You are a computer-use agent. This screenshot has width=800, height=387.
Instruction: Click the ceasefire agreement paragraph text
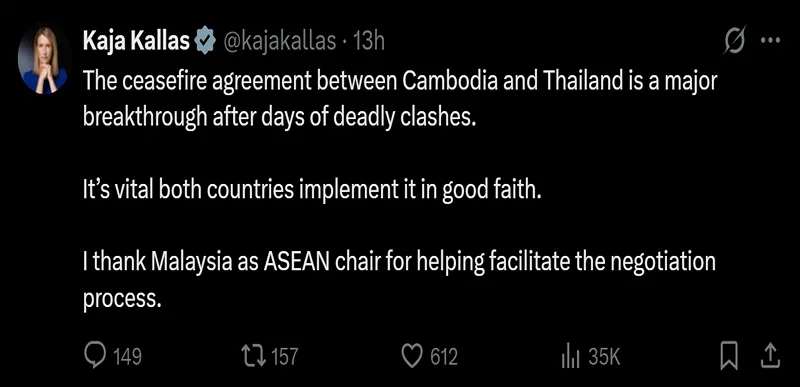400,99
